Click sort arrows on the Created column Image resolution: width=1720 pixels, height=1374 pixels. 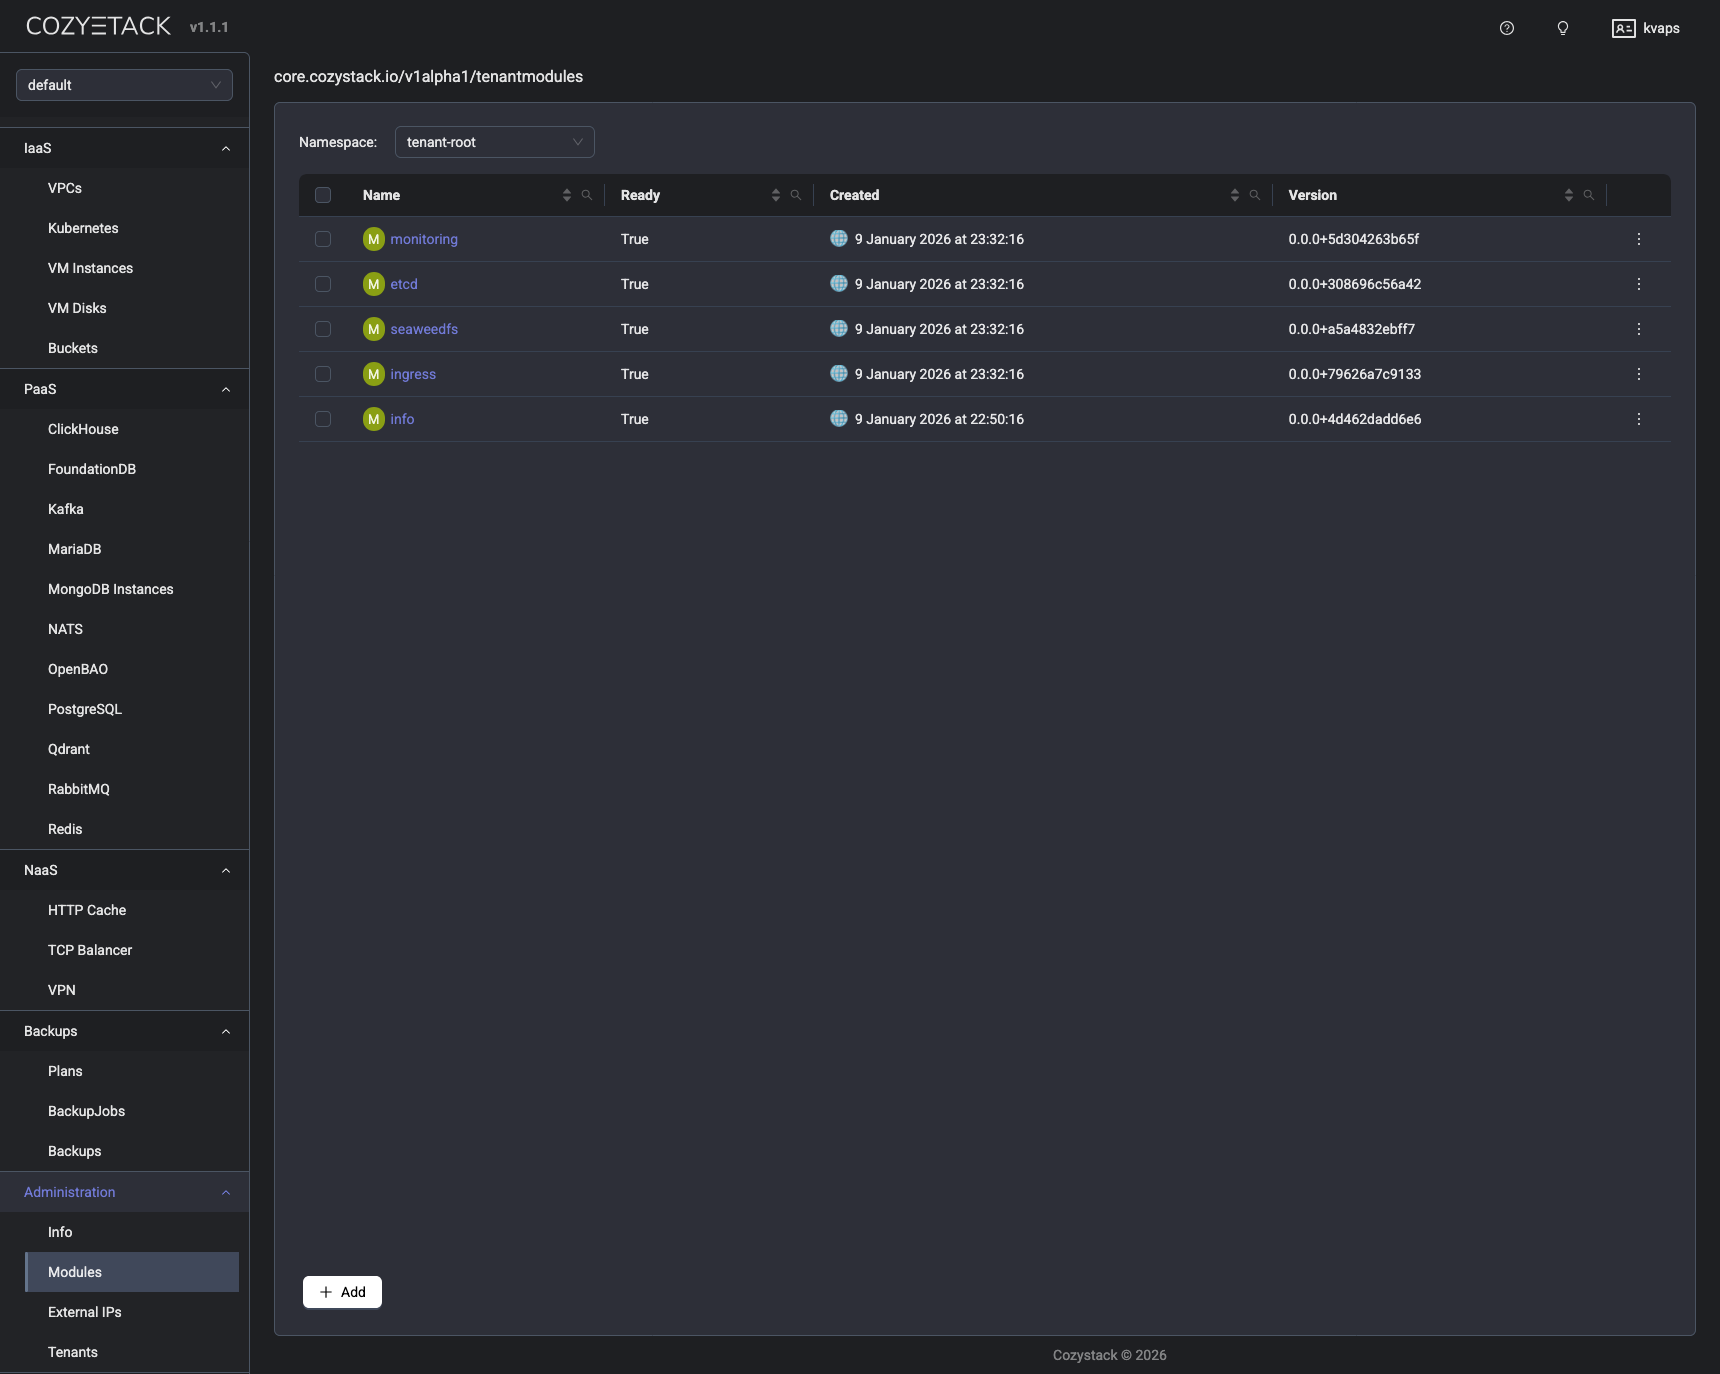(1234, 195)
